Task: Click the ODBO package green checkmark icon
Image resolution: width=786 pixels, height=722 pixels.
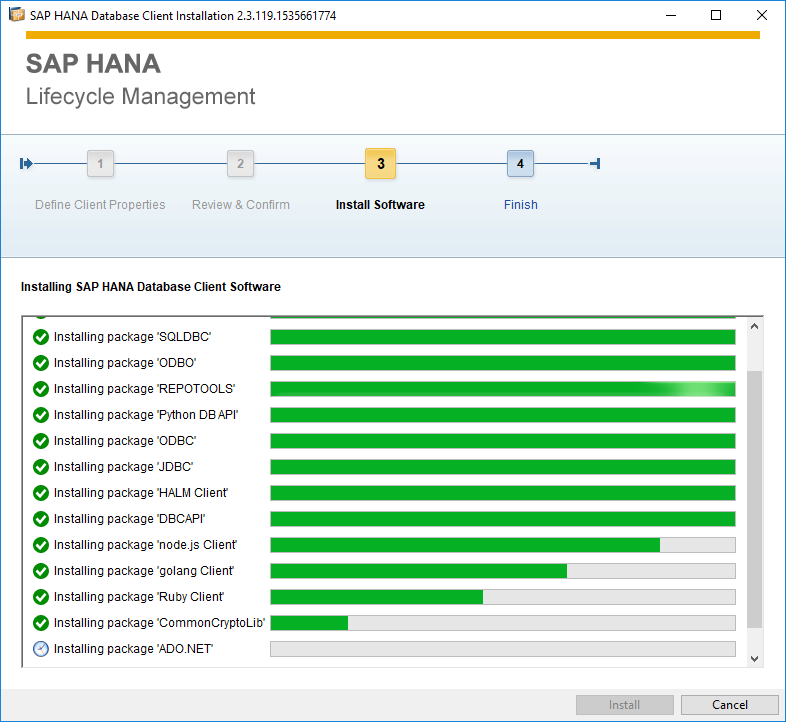Action: pyautogui.click(x=41, y=363)
